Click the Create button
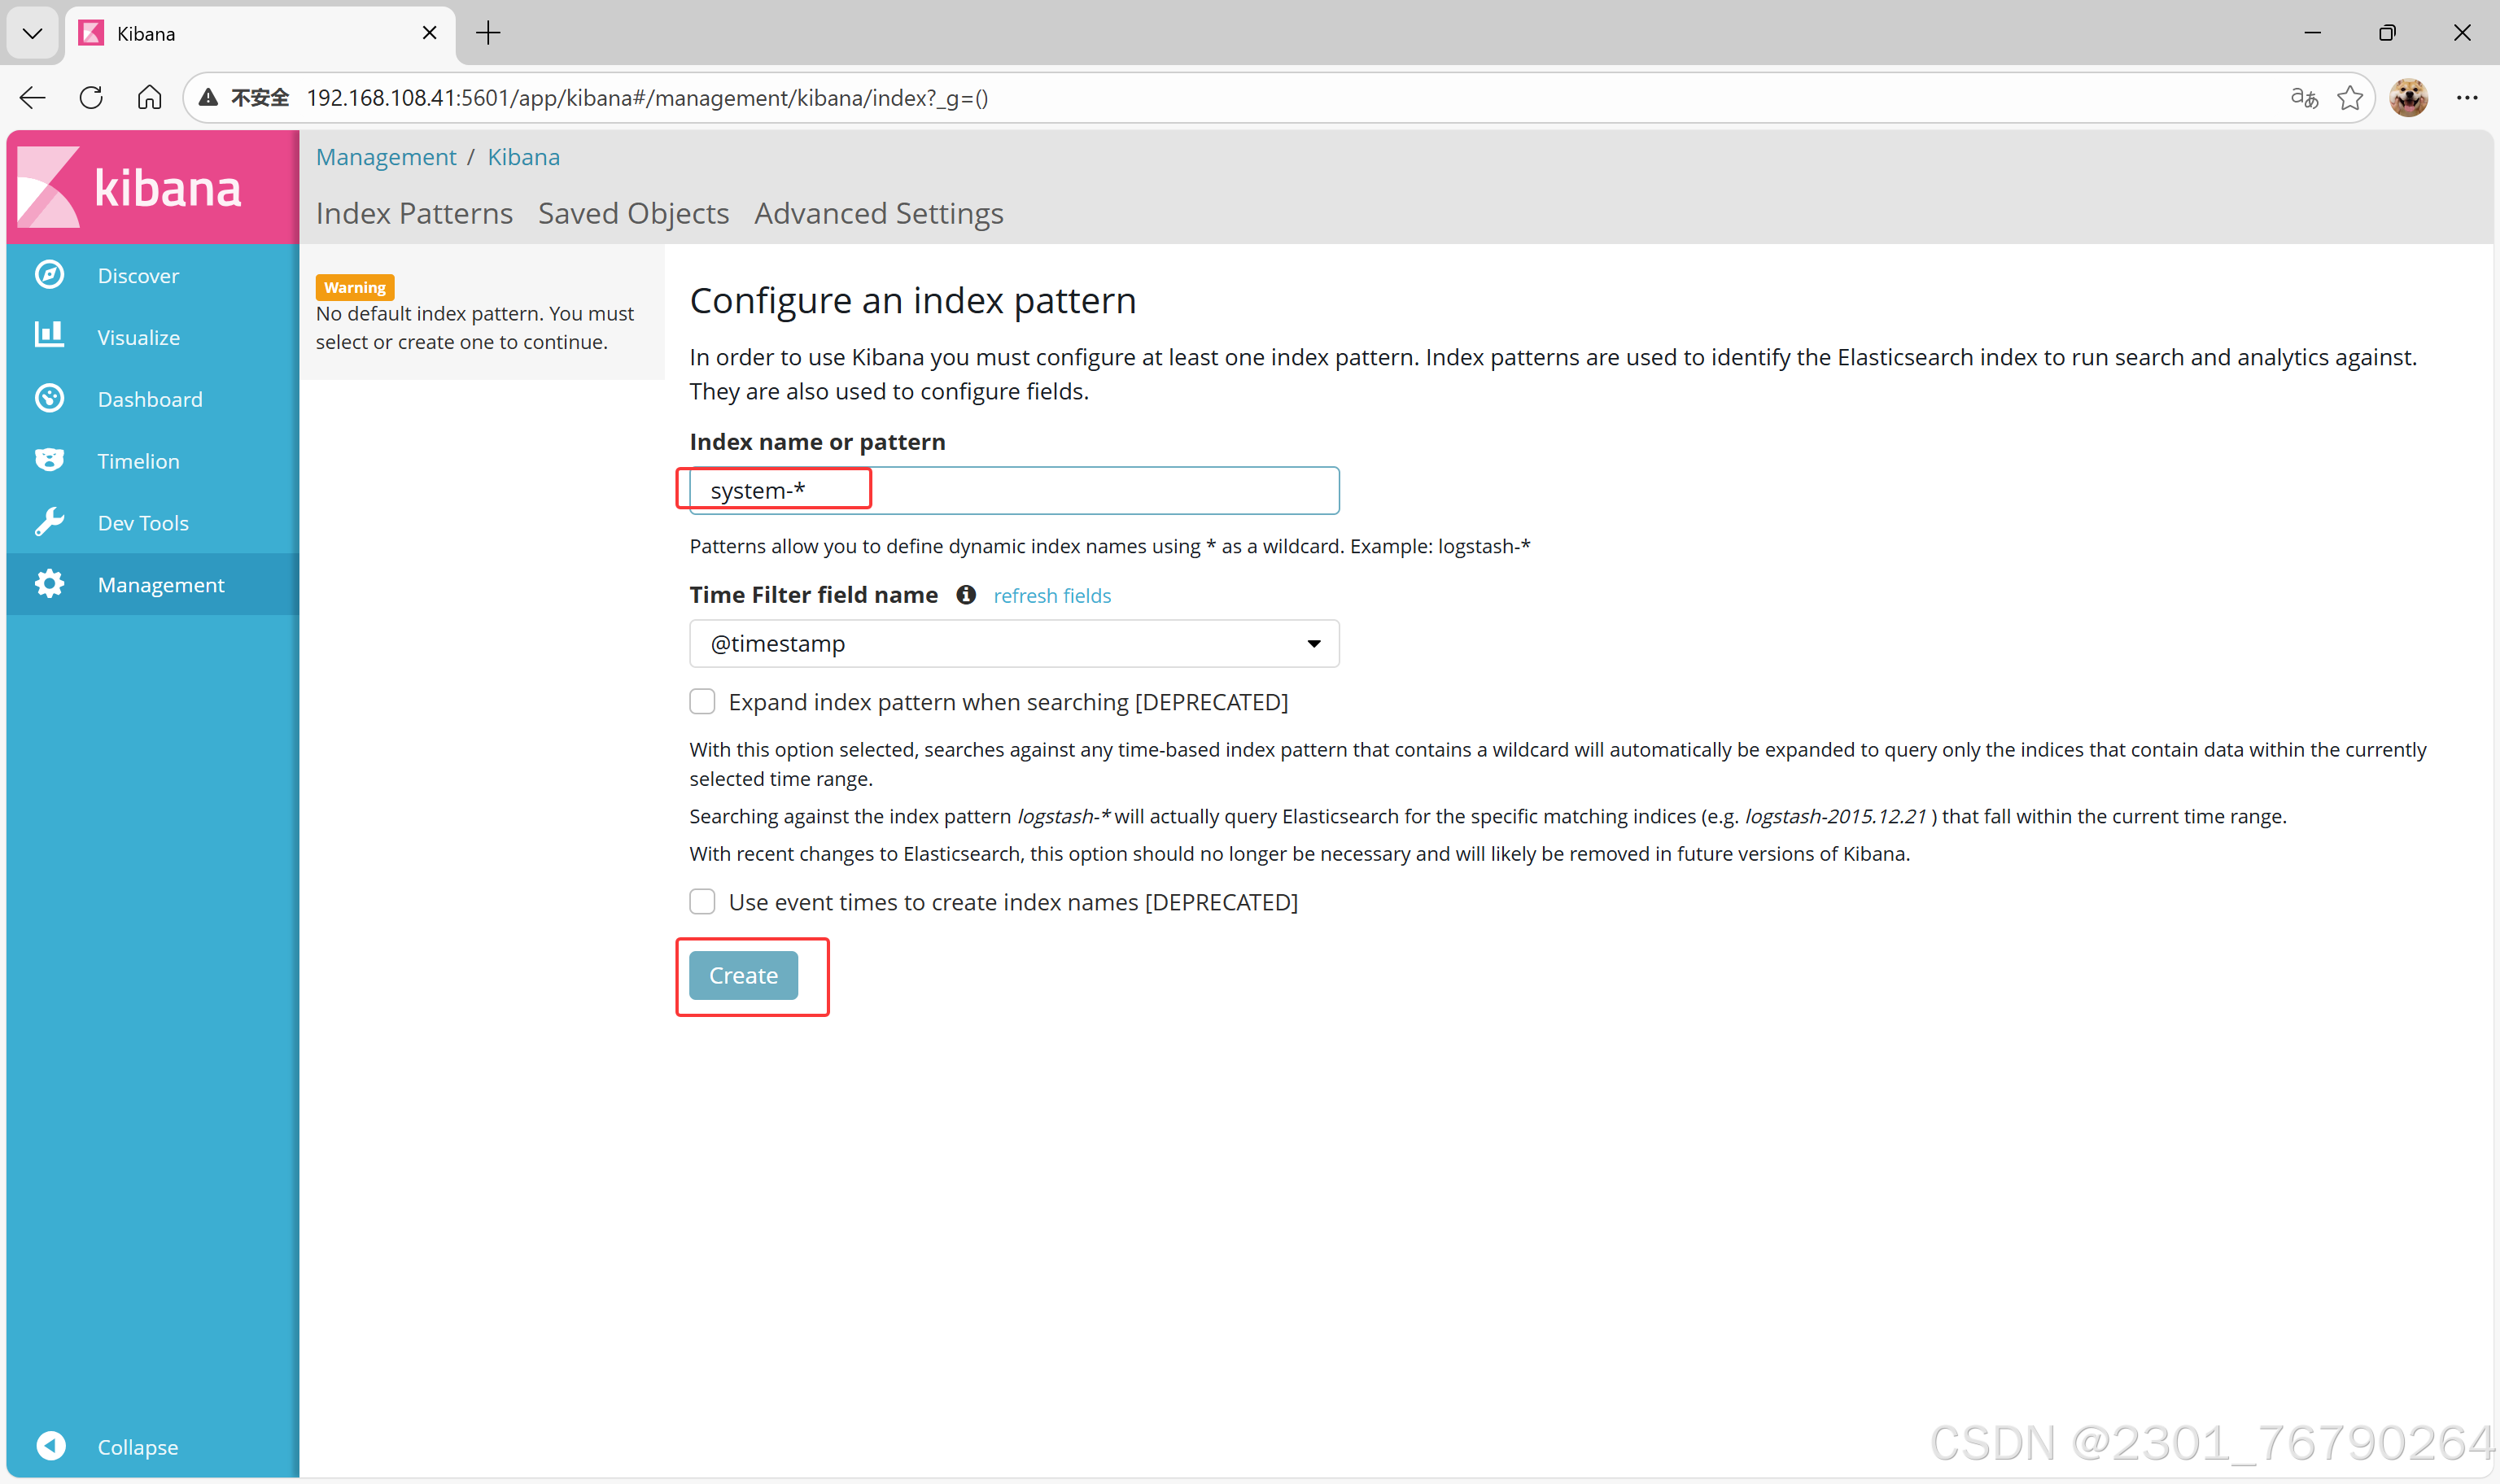The height and width of the screenshot is (1484, 2500). (x=743, y=975)
